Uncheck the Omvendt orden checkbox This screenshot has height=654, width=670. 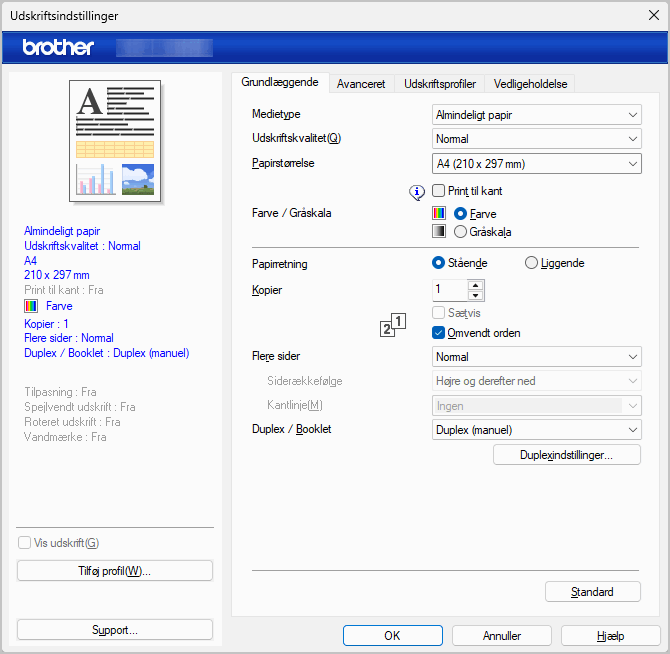tap(438, 332)
